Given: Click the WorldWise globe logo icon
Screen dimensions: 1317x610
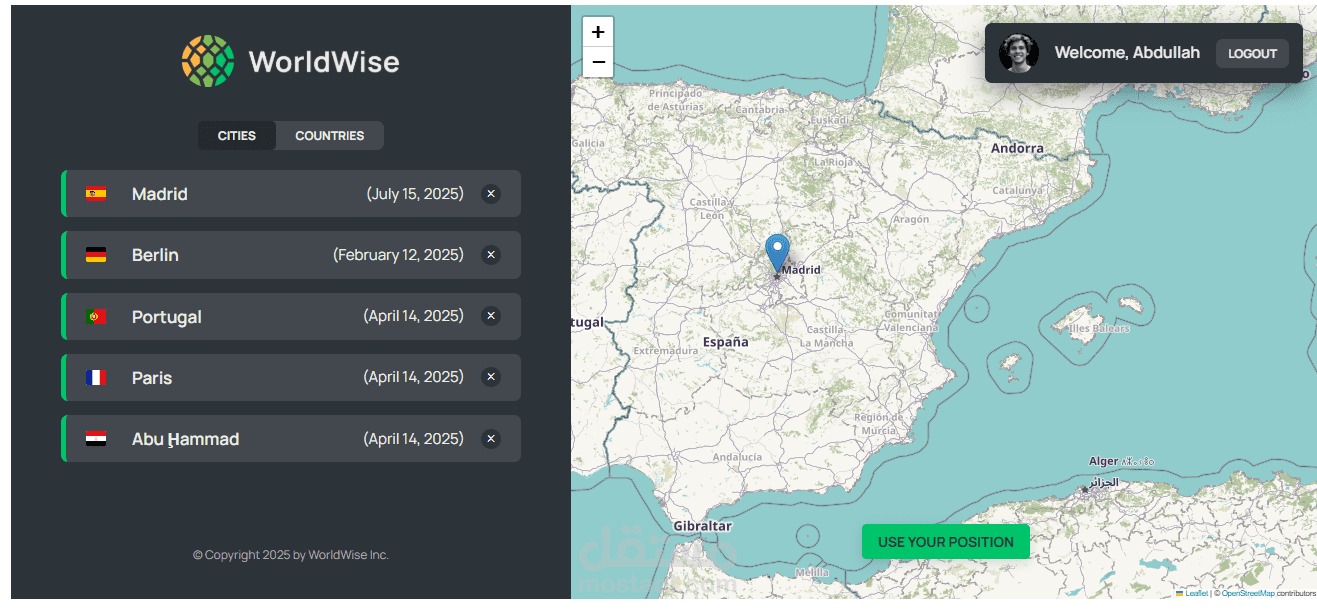Looking at the screenshot, I should [208, 61].
